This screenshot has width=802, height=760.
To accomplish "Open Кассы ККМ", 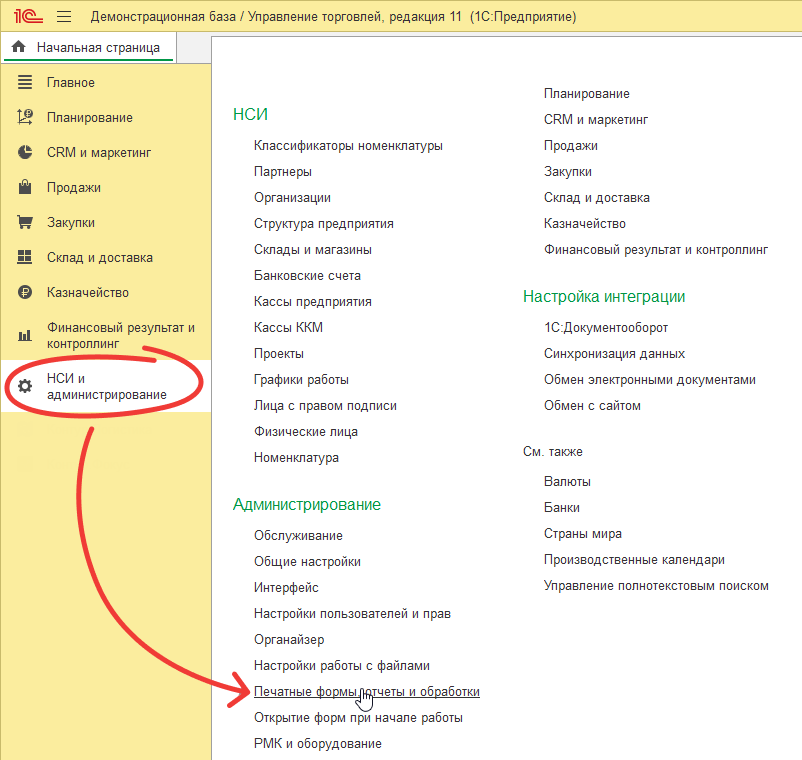I will (288, 327).
